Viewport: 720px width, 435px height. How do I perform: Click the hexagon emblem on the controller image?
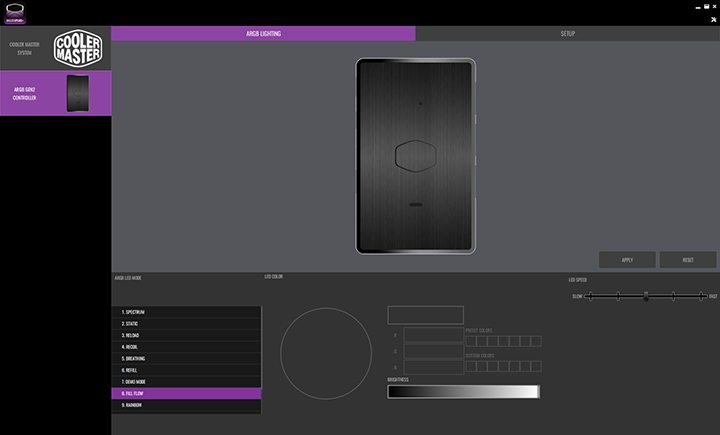tap(415, 156)
